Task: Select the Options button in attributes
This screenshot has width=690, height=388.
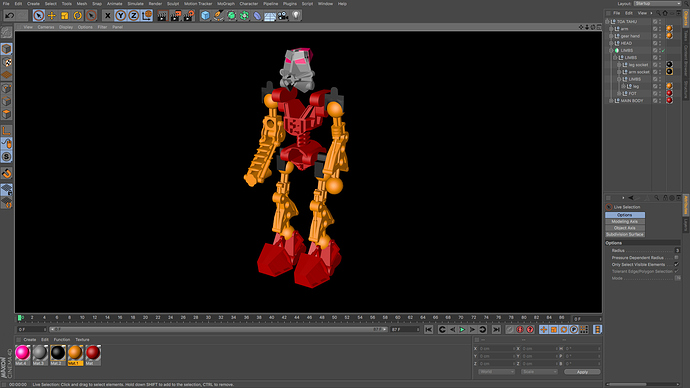Action: click(625, 215)
